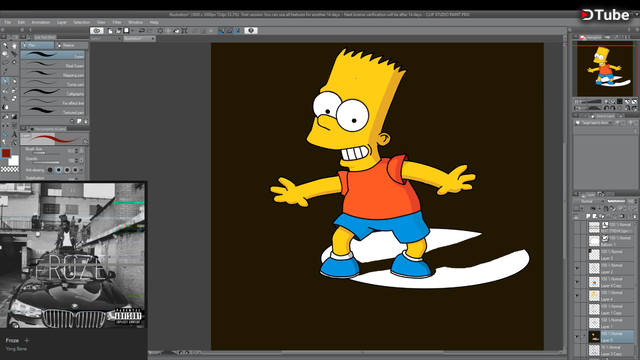Select the Zoom magnifier tool

[x=5, y=46]
